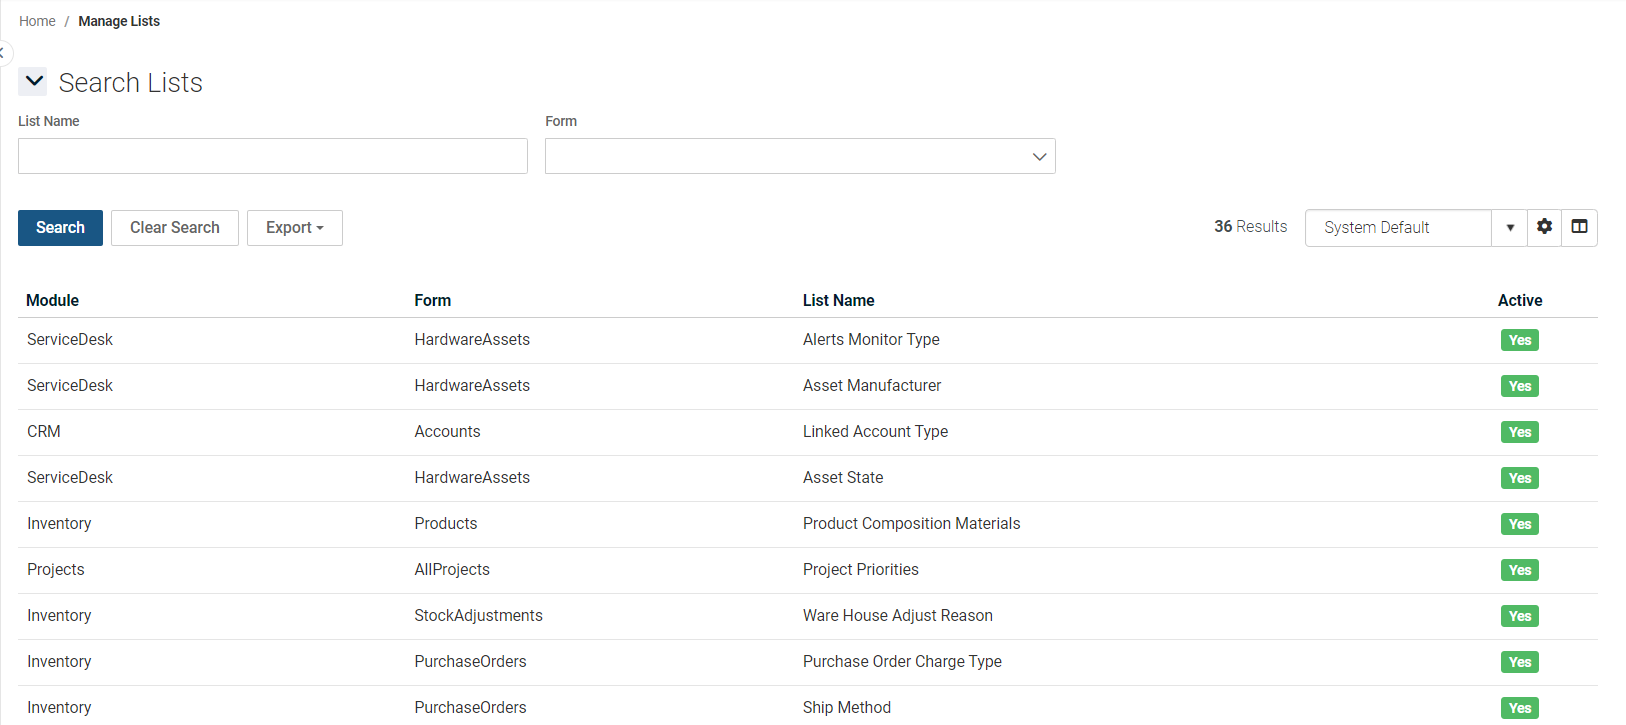The width and height of the screenshot is (1626, 725).
Task: Open grid settings gear icon
Action: click(1544, 227)
